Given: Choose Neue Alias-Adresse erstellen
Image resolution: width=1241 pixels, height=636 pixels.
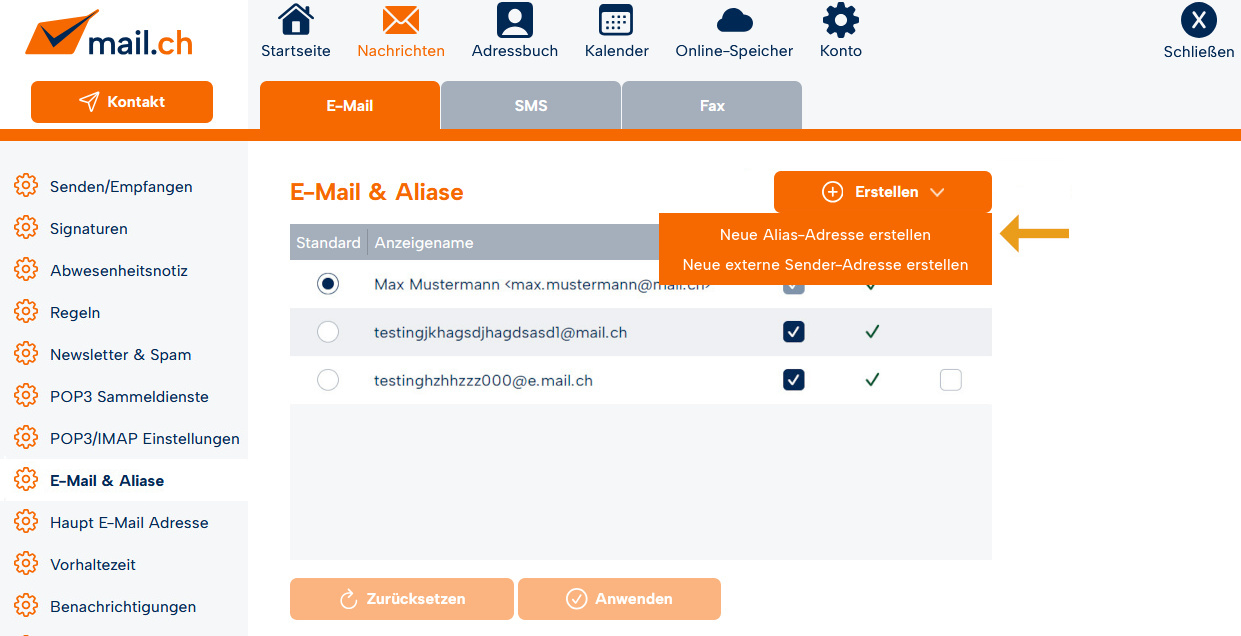Looking at the screenshot, I should 825,235.
